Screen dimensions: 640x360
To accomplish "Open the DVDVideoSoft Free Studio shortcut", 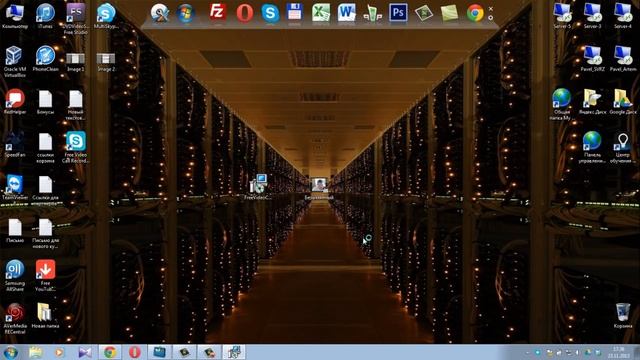I will pos(76,19).
